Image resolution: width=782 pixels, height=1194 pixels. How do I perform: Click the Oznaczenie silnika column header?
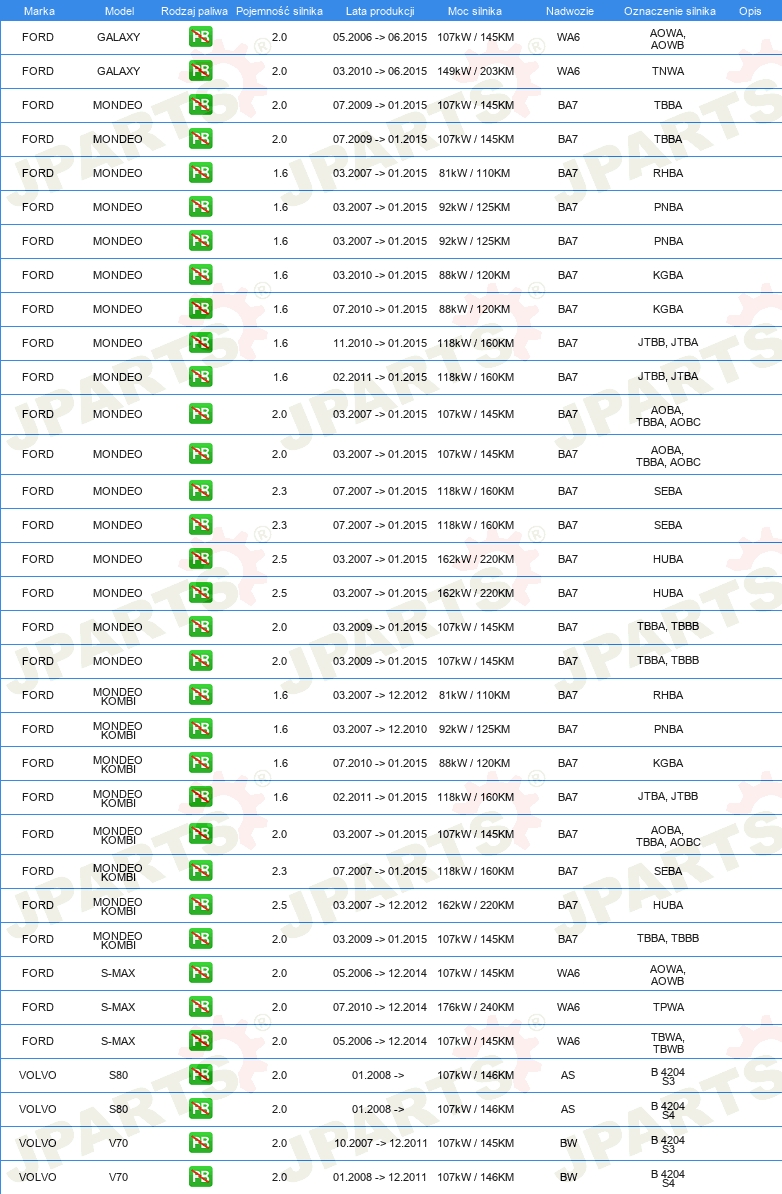tap(669, 11)
